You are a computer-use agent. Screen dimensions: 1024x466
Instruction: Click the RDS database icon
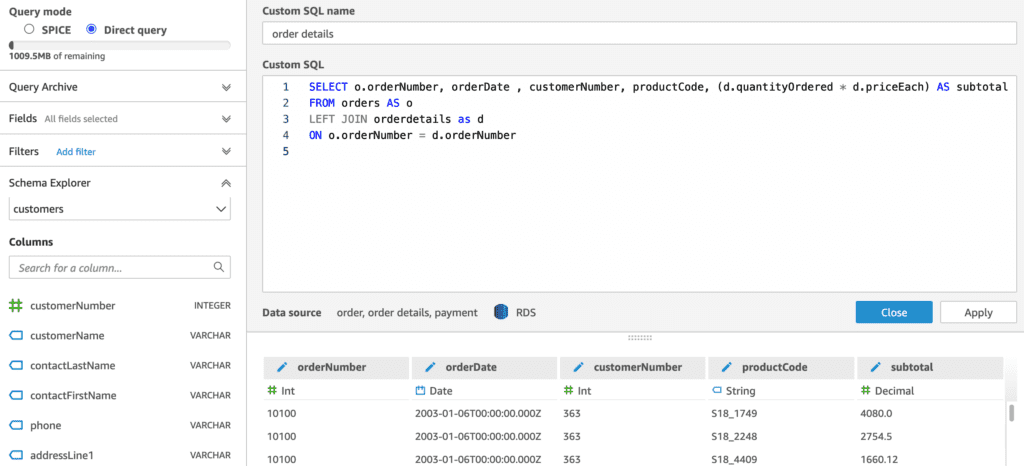[x=501, y=313]
